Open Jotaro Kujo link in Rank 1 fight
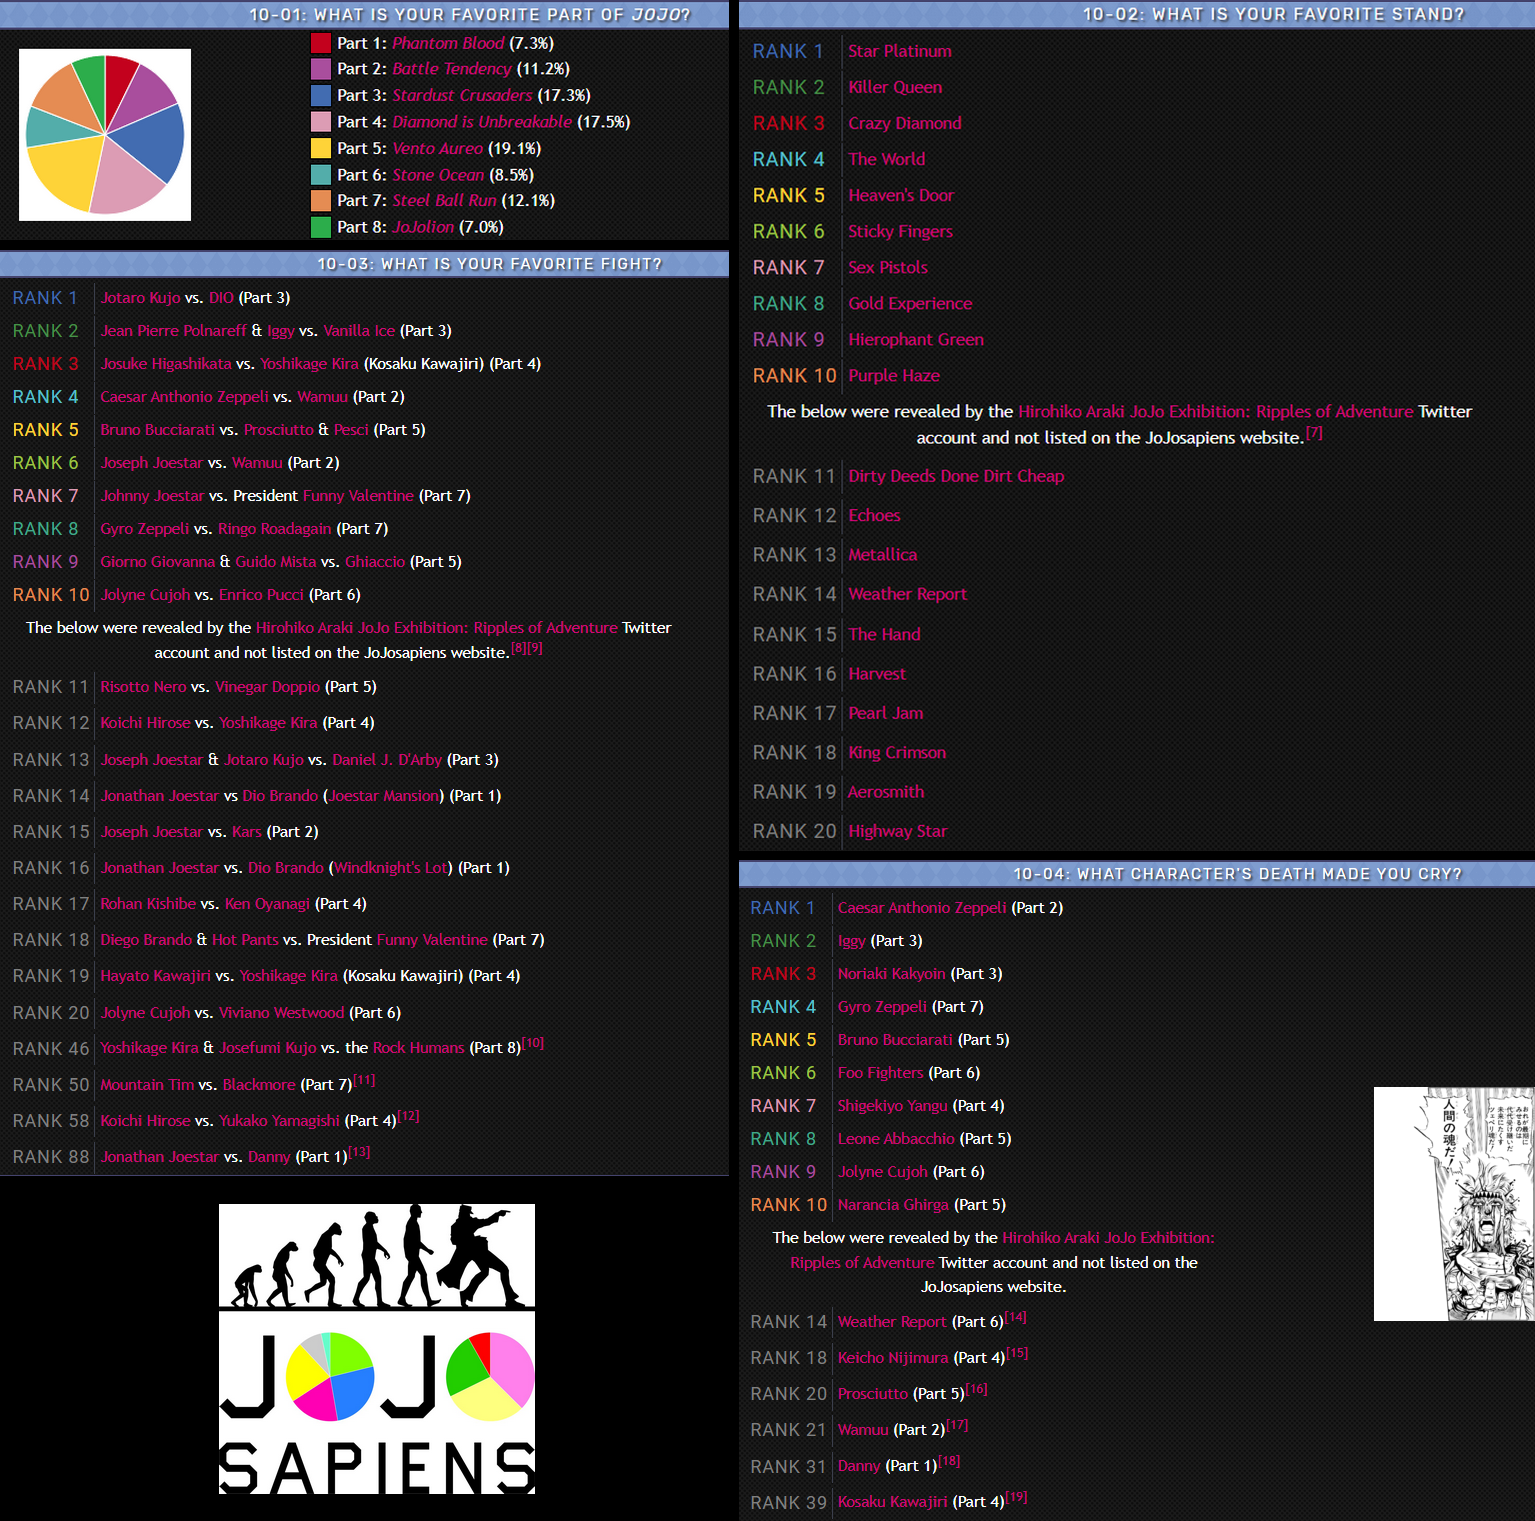1535x1521 pixels. pyautogui.click(x=140, y=298)
